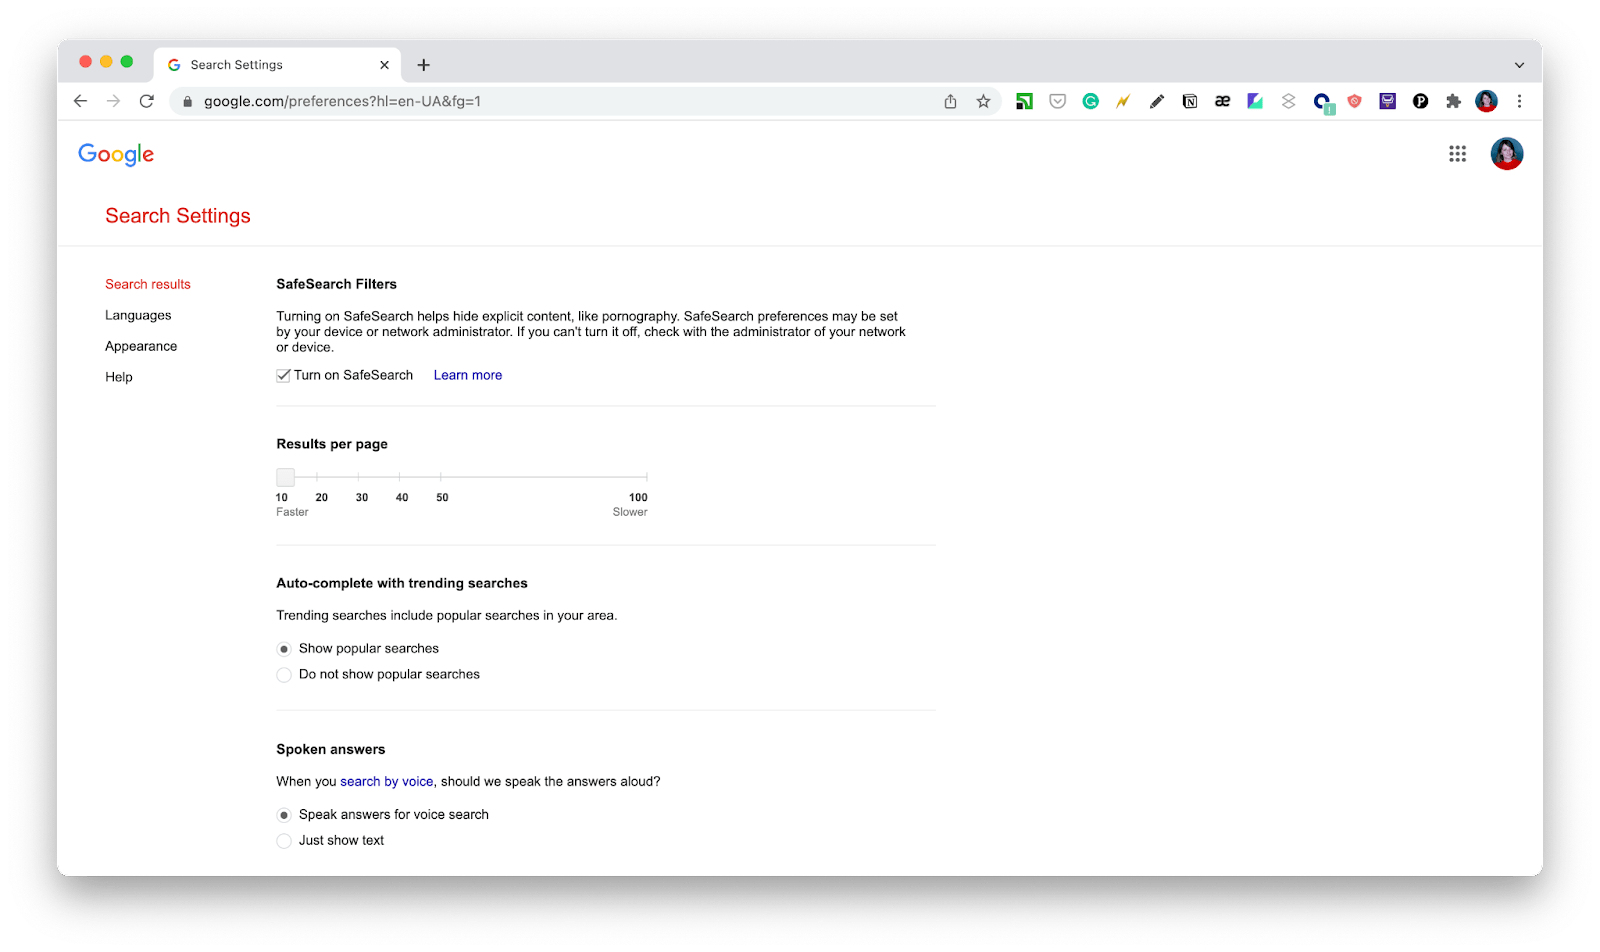1600x952 pixels.
Task: Open the search by voice link
Action: point(387,781)
